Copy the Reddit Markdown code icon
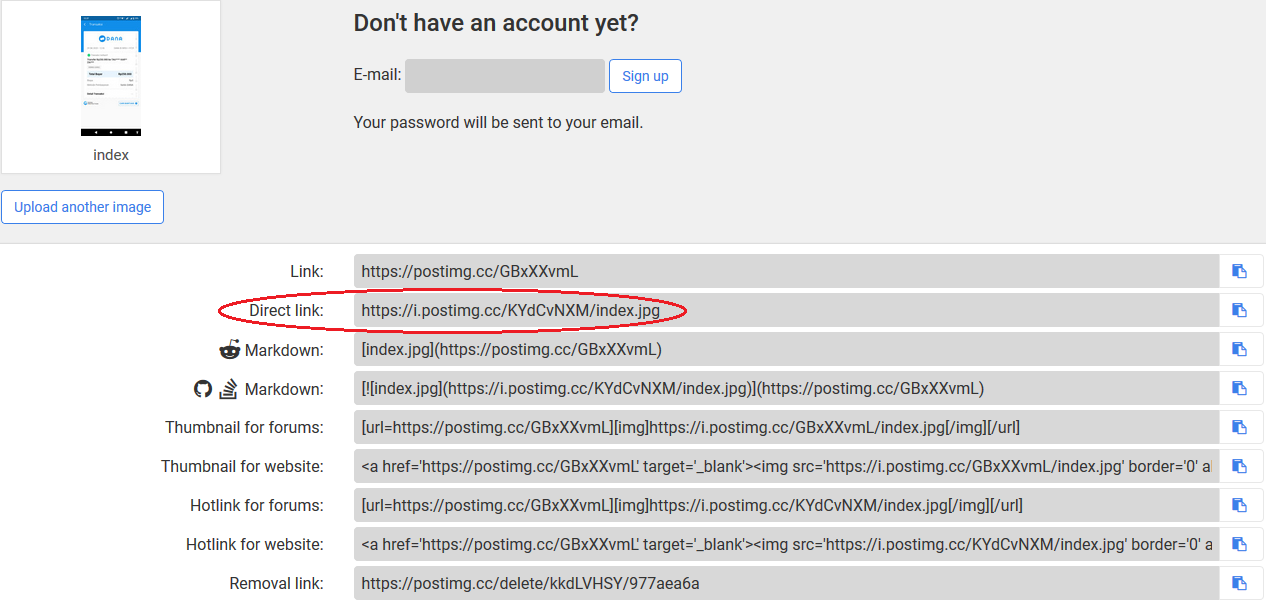This screenshot has width=1266, height=602. pyautogui.click(x=1240, y=349)
